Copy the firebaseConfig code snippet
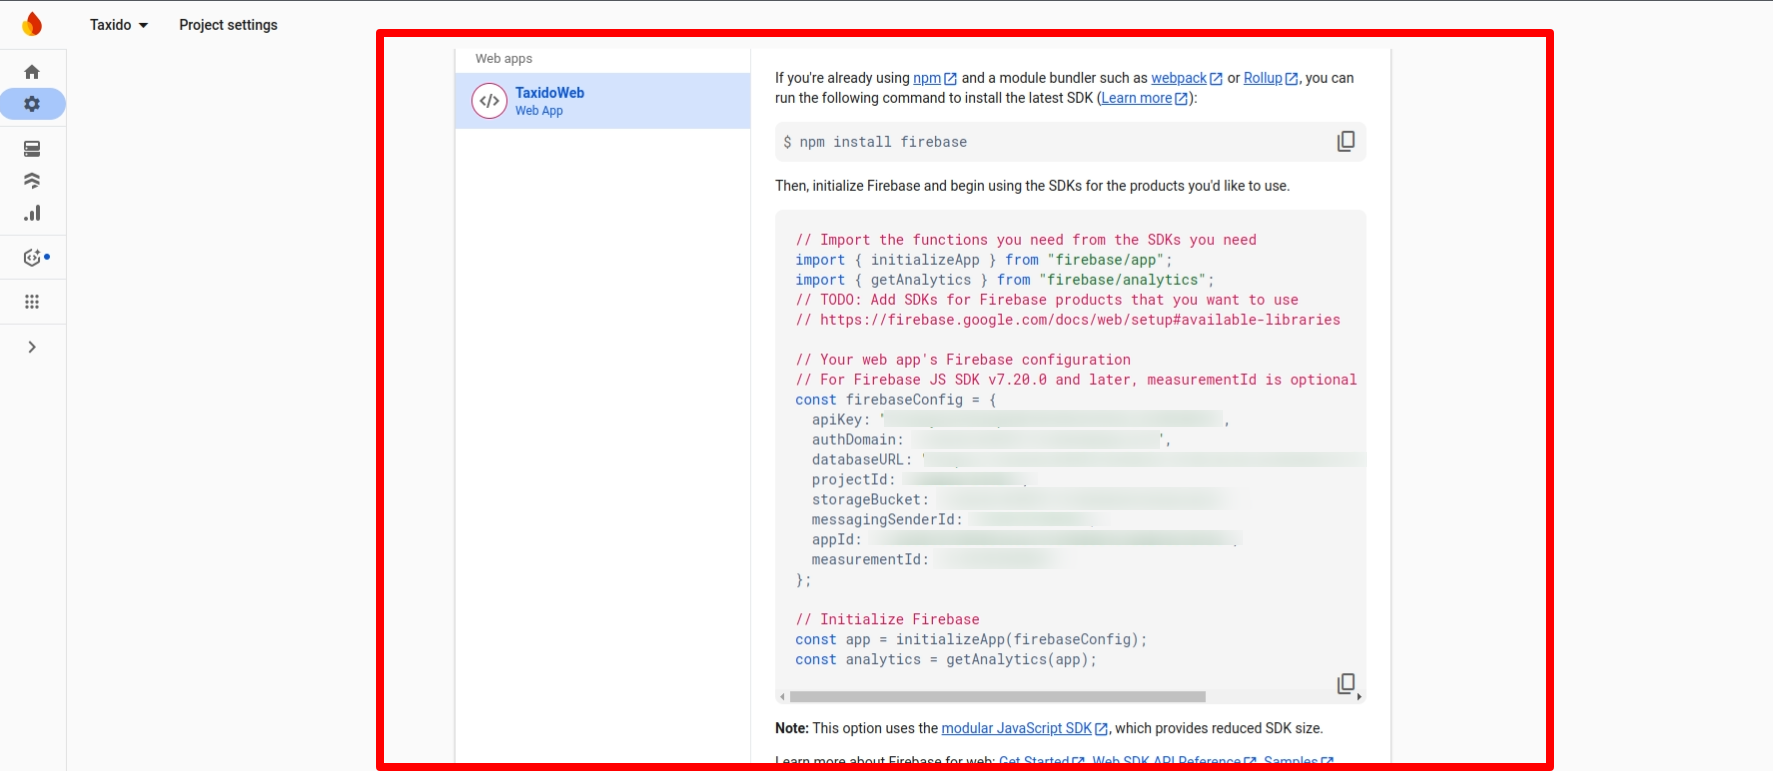The width and height of the screenshot is (1773, 771). tap(1345, 683)
